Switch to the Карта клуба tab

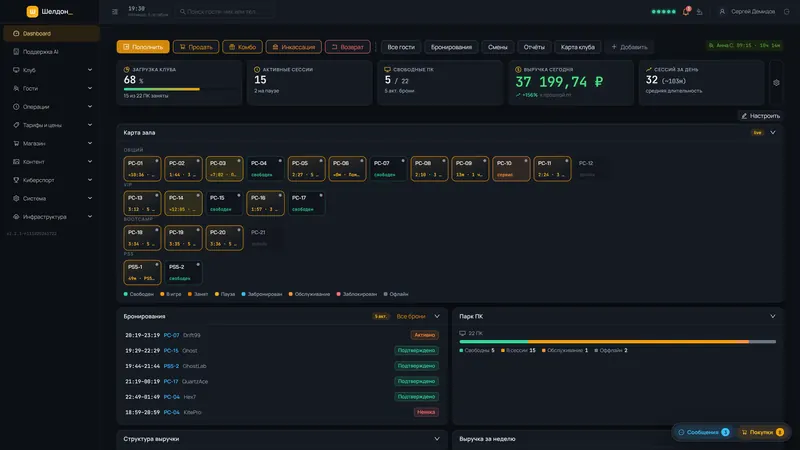click(578, 47)
